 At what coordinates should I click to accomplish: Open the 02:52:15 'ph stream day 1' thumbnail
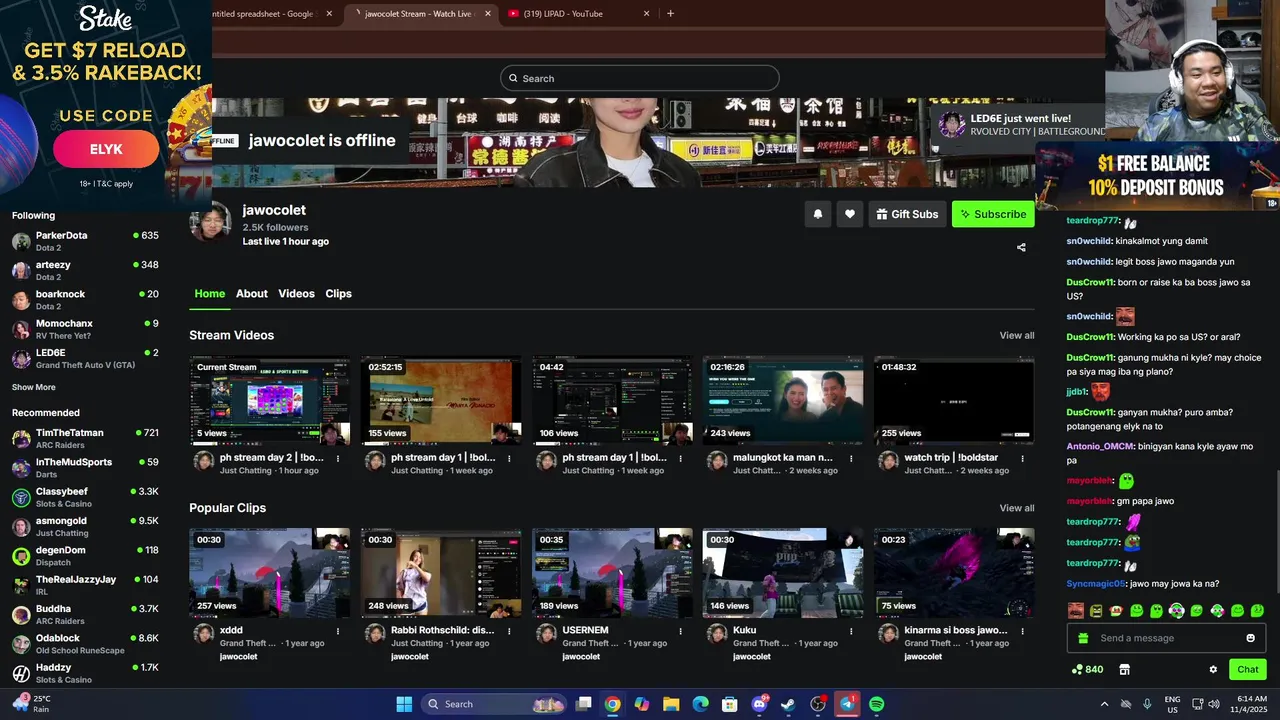pos(441,400)
